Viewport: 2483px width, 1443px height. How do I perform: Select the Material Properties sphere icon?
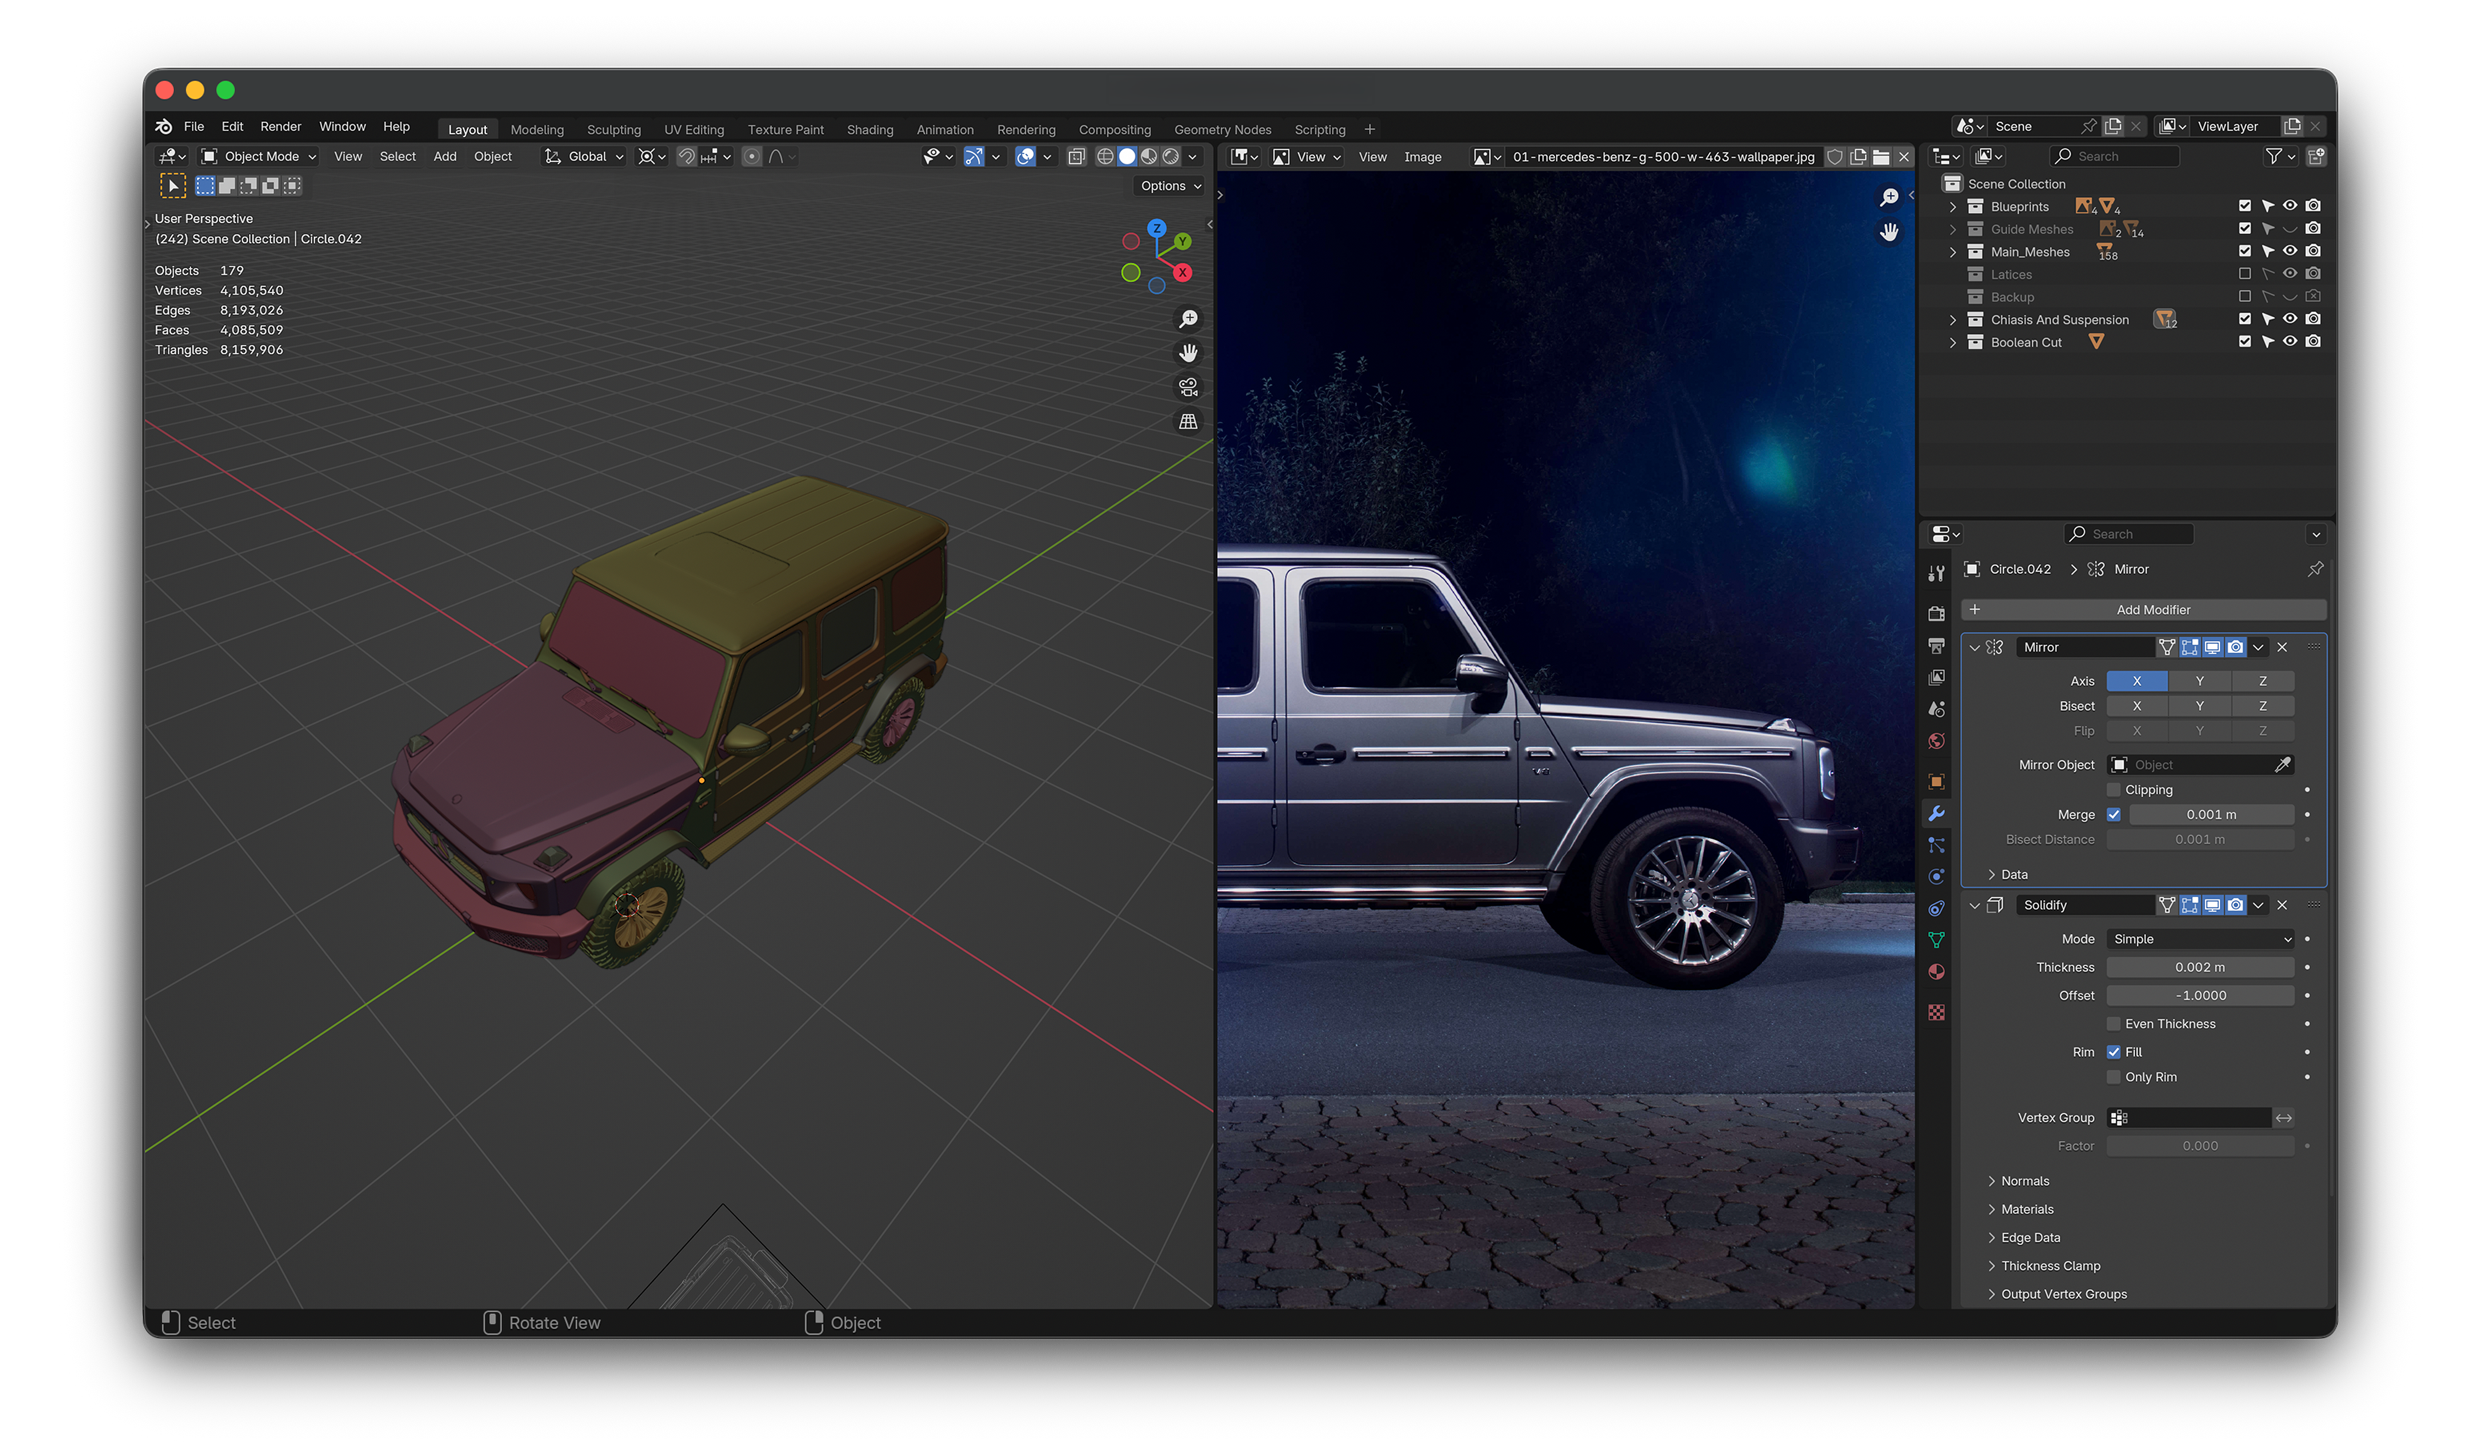pyautogui.click(x=1937, y=971)
